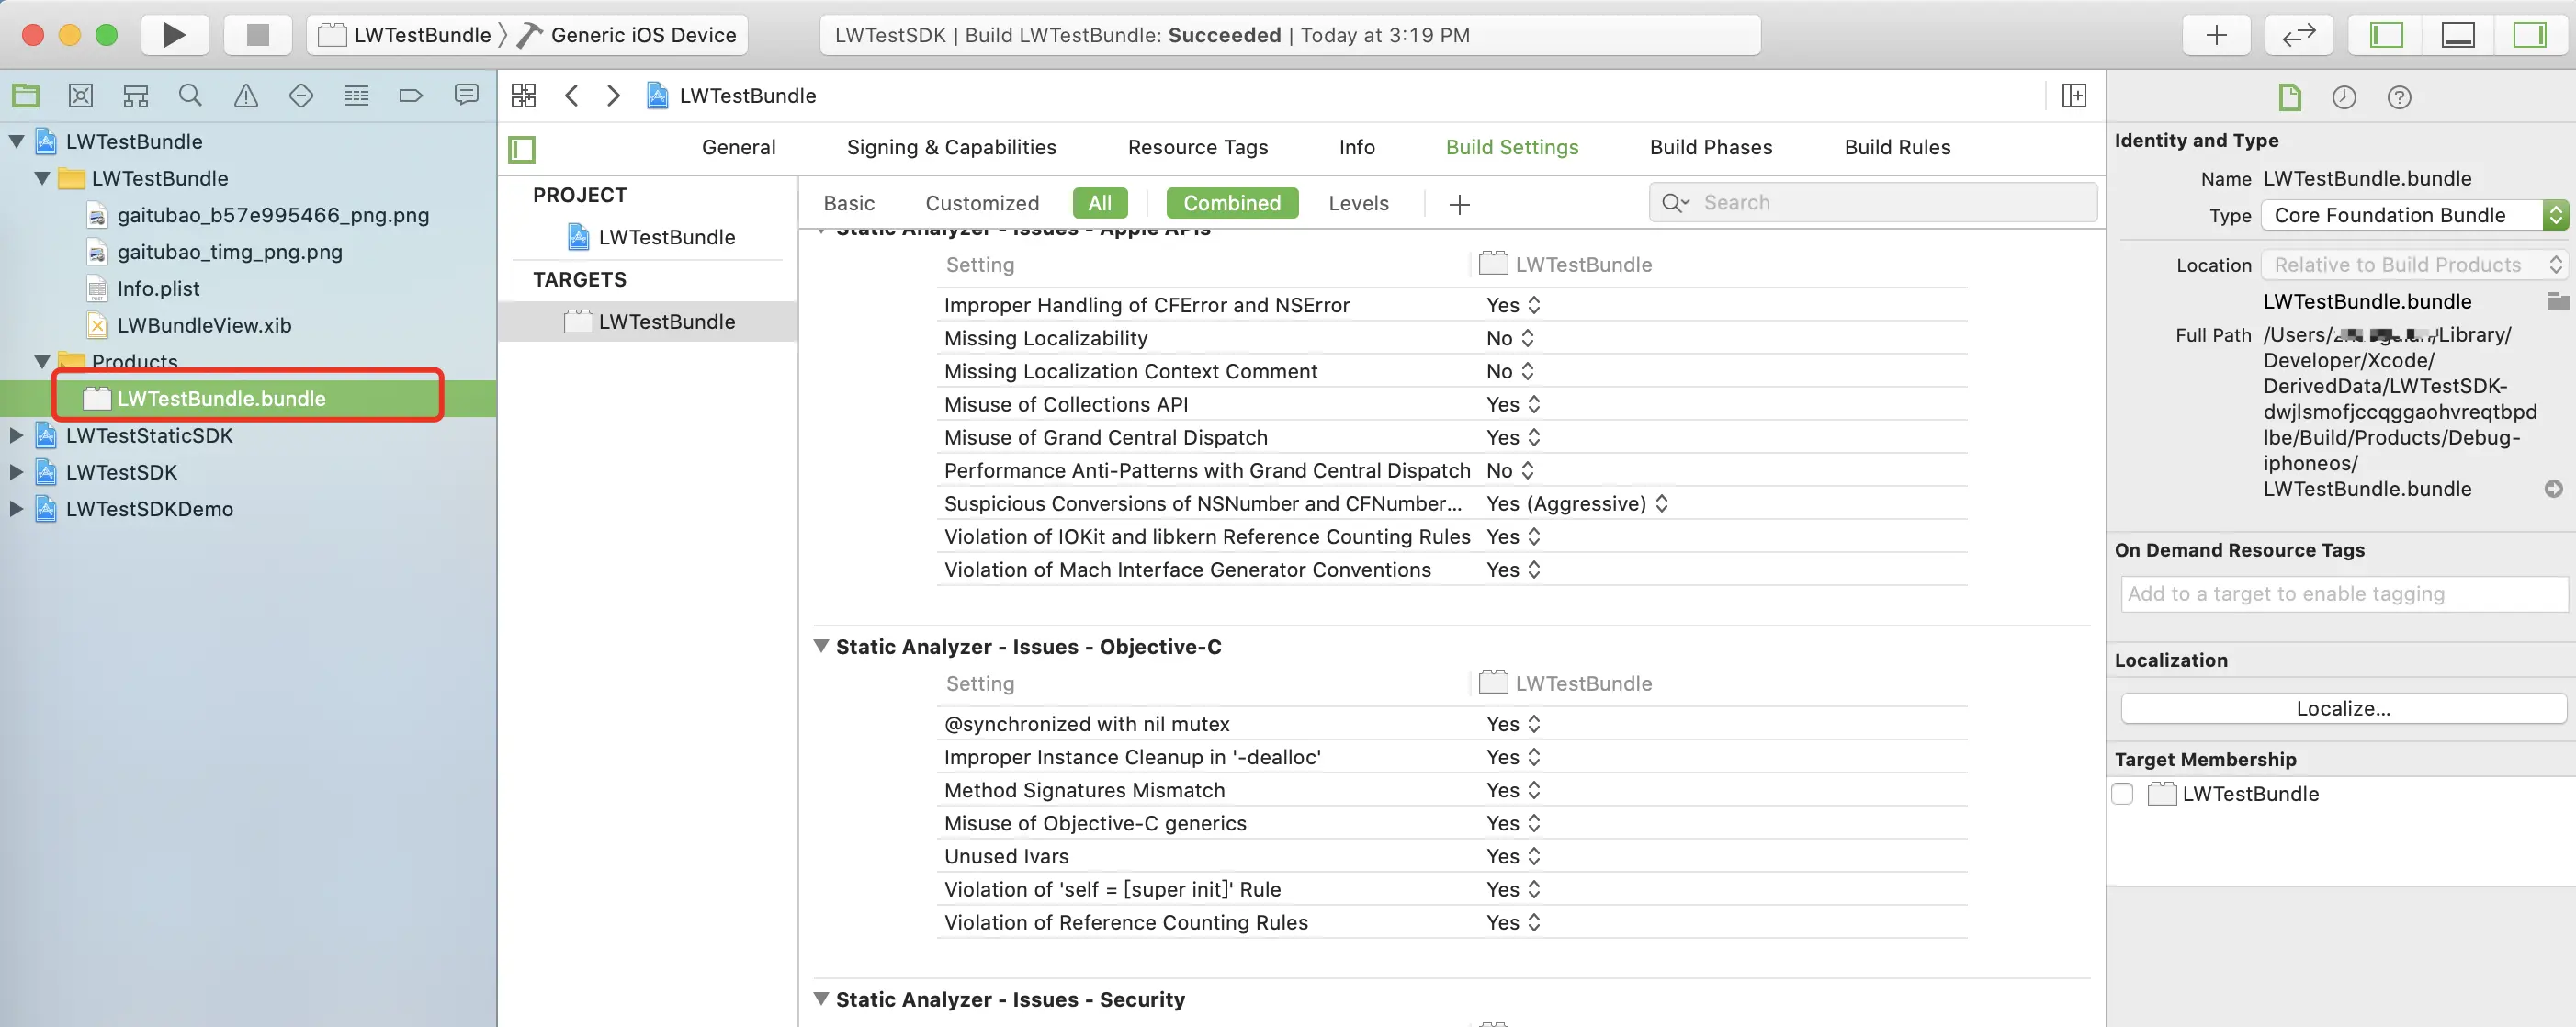Show the history inspector clock icon
This screenshot has width=2576, height=1027.
[2343, 97]
